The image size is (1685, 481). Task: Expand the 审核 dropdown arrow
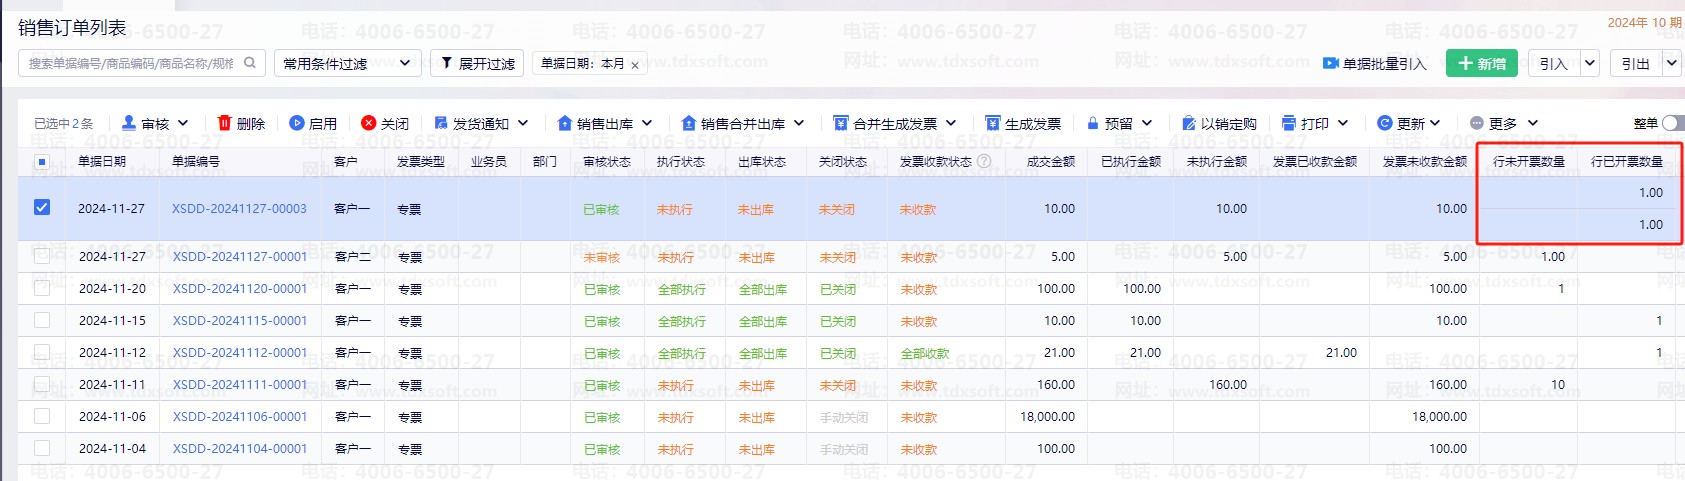[183, 123]
